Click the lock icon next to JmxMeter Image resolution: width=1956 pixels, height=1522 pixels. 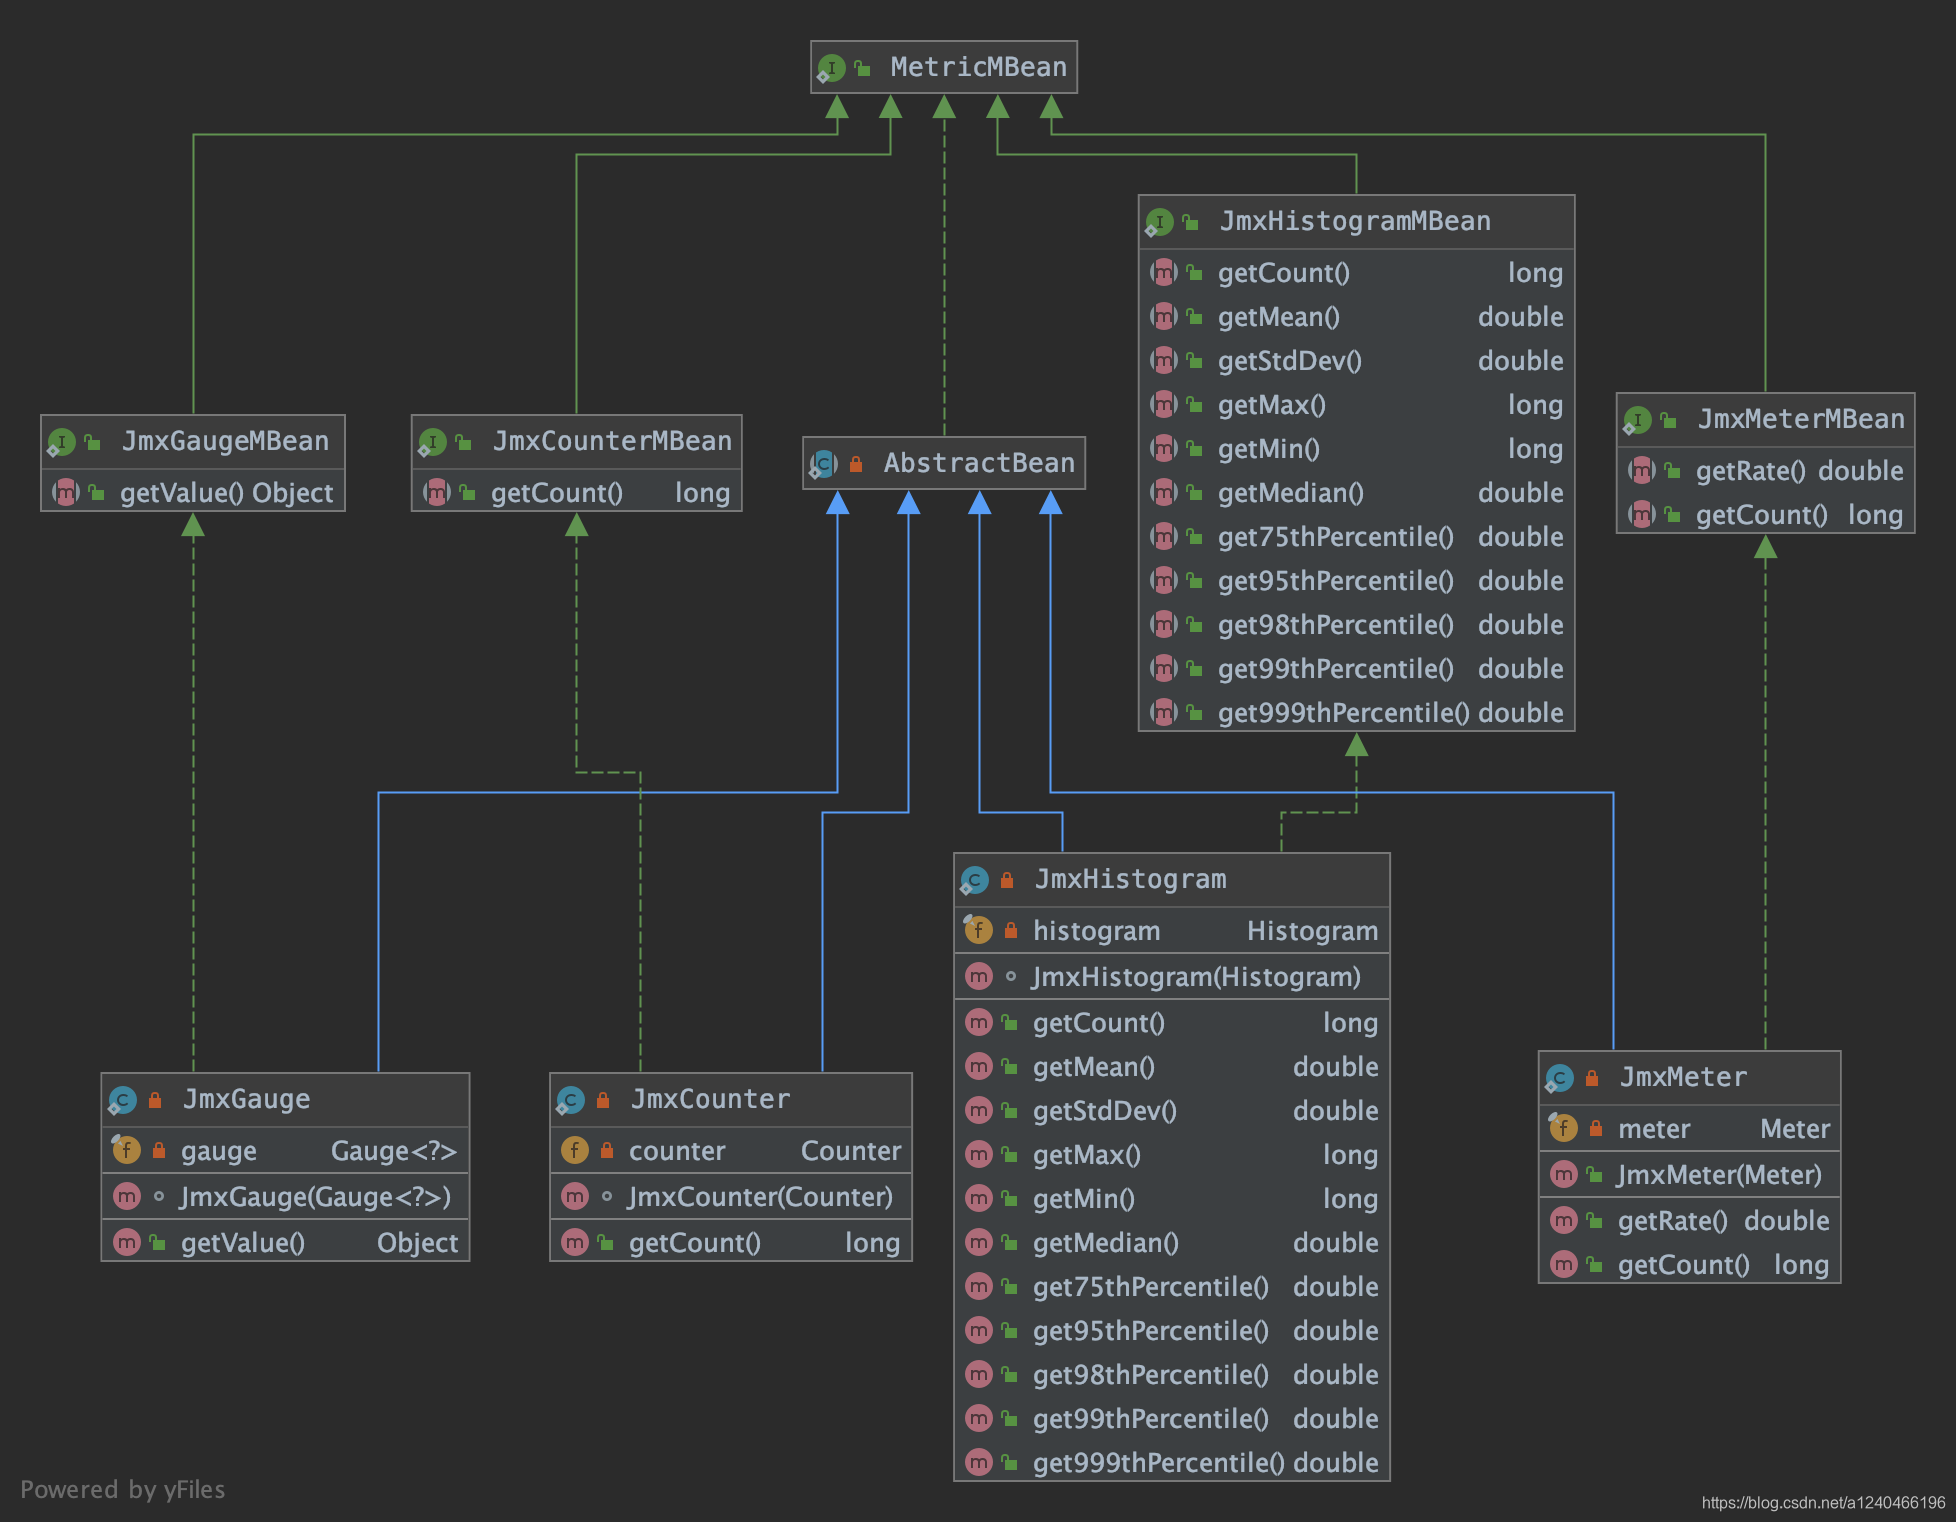coord(1592,1078)
